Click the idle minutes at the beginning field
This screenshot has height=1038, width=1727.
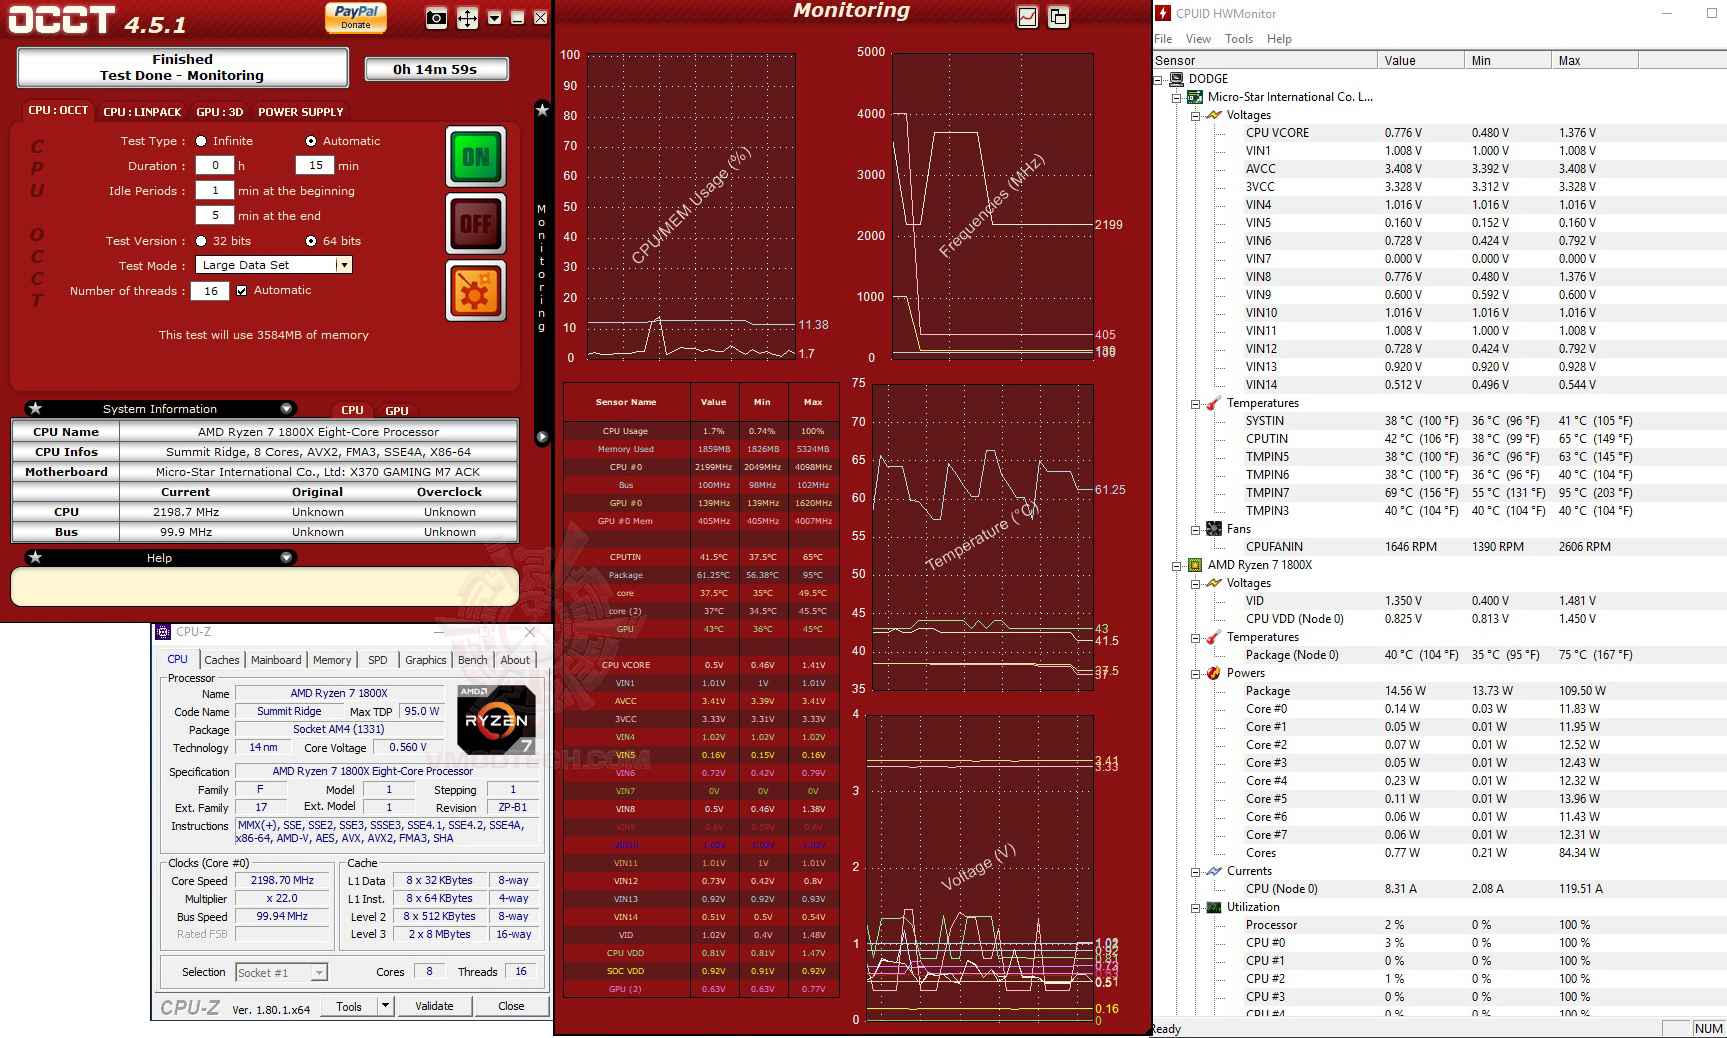pos(214,191)
